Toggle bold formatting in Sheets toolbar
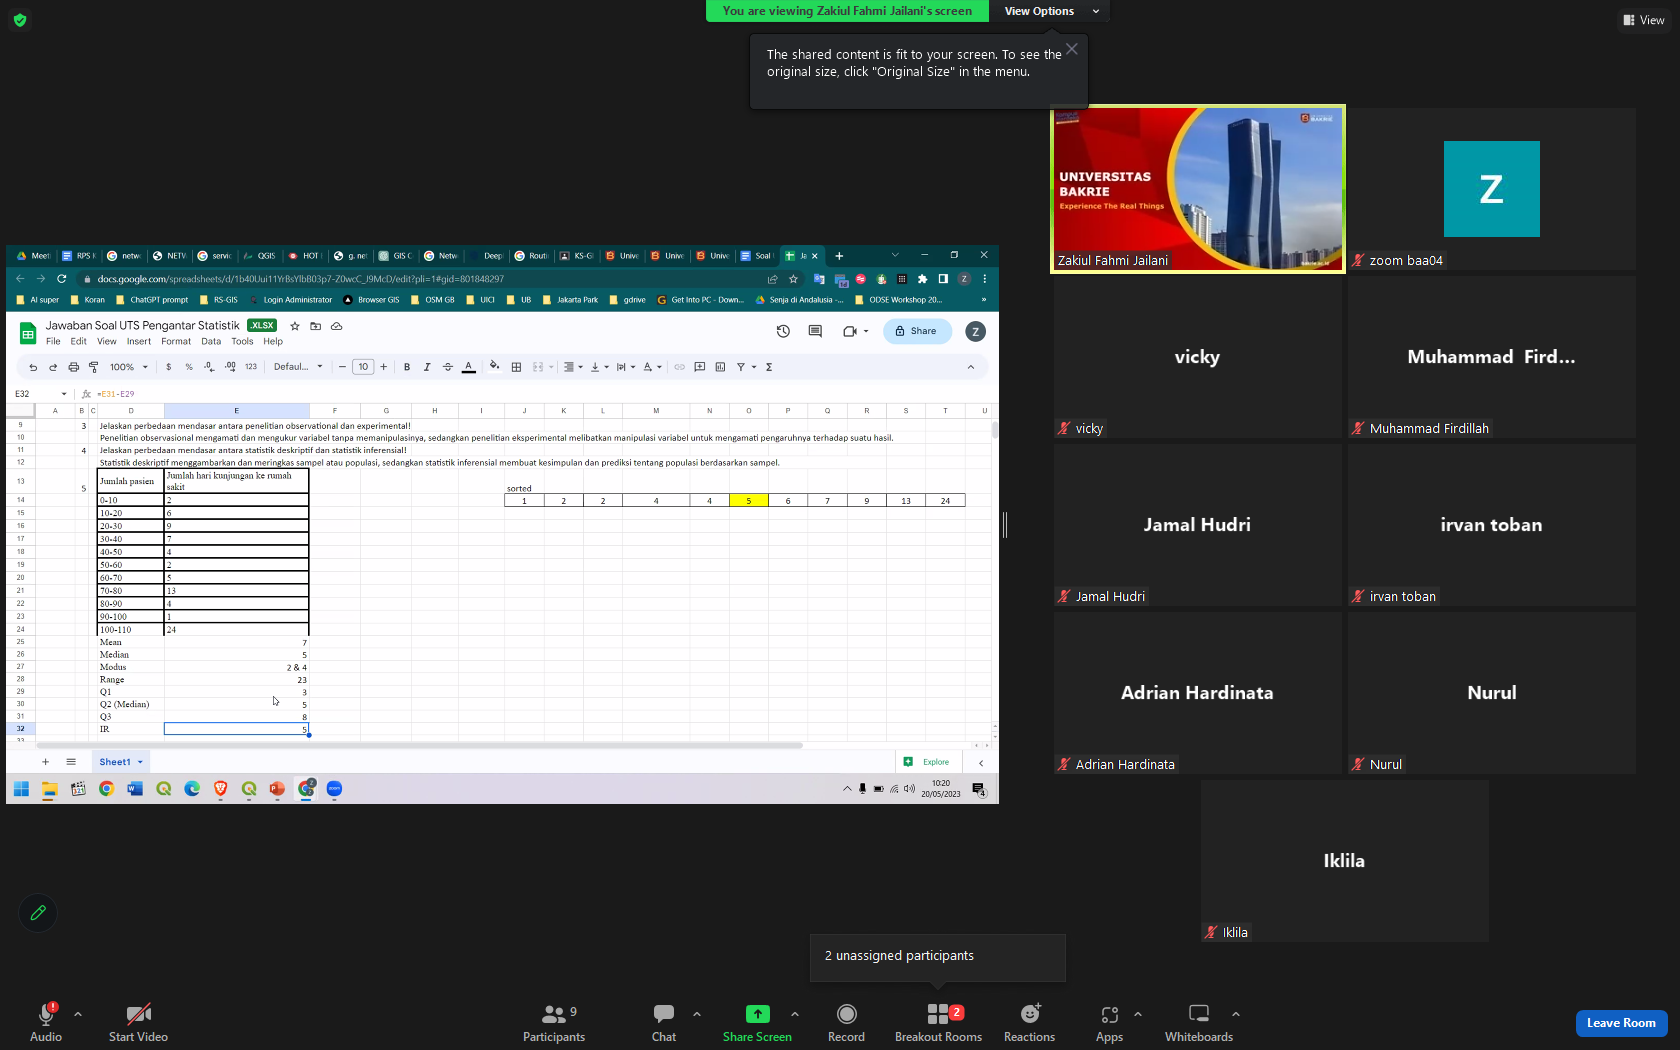Image resolution: width=1680 pixels, height=1050 pixels. 407,367
